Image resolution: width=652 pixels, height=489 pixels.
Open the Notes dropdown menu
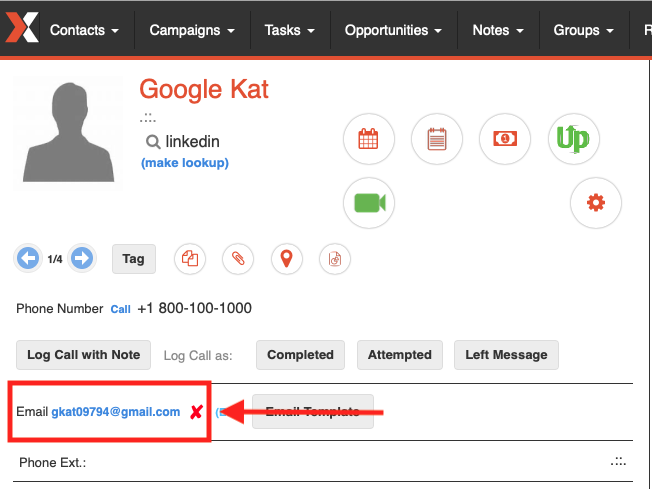point(498,30)
